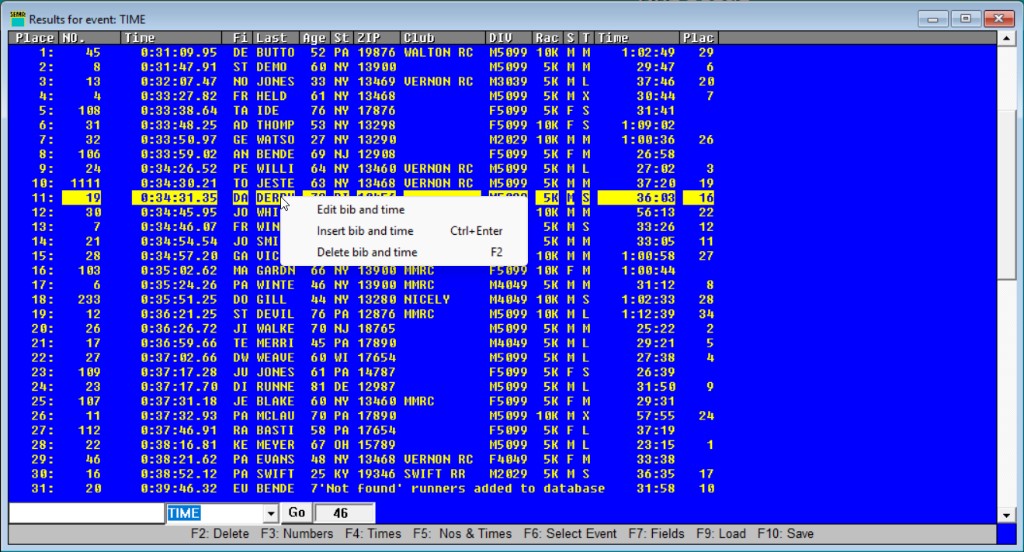
Task: Click the Rac column header
Action: click(x=547, y=38)
